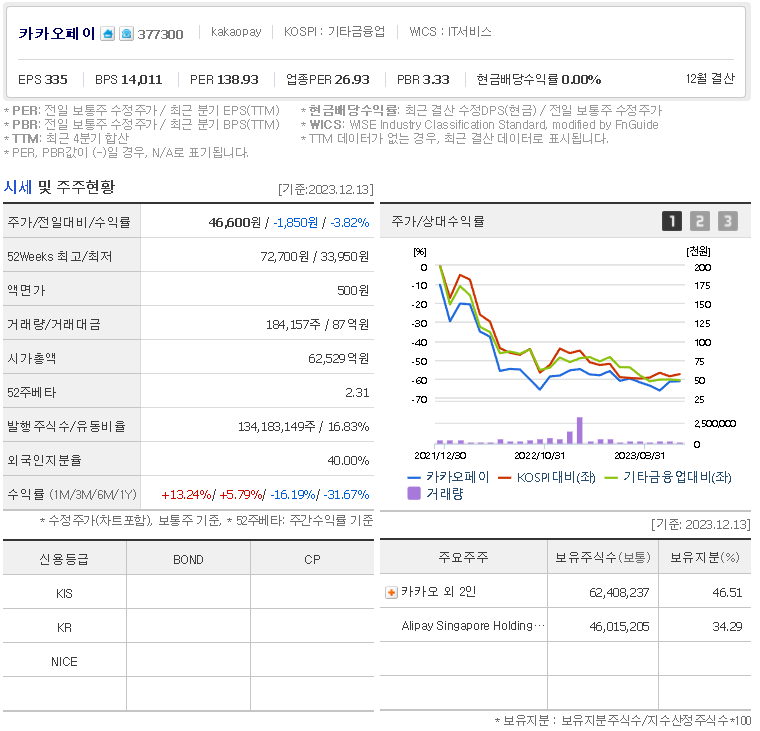Select the 주가/전일대비/수익률 row label
Viewport: 760px width, 731px height.
(x=69, y=222)
